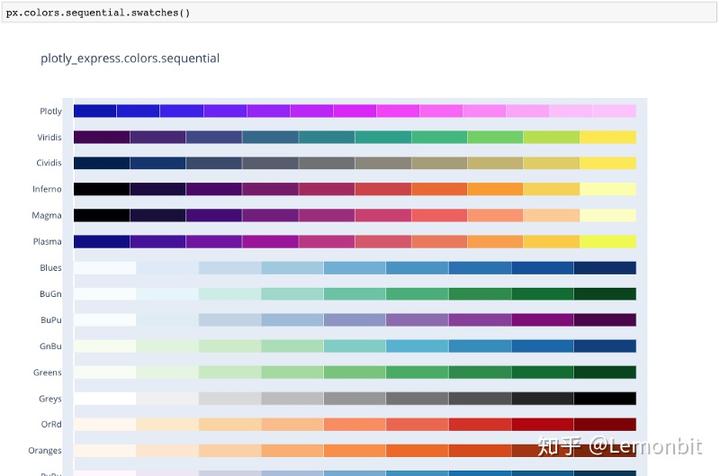Select the dark purple swatch starting Viridis row
Viewport: 720px width, 476px height.
coord(101,137)
